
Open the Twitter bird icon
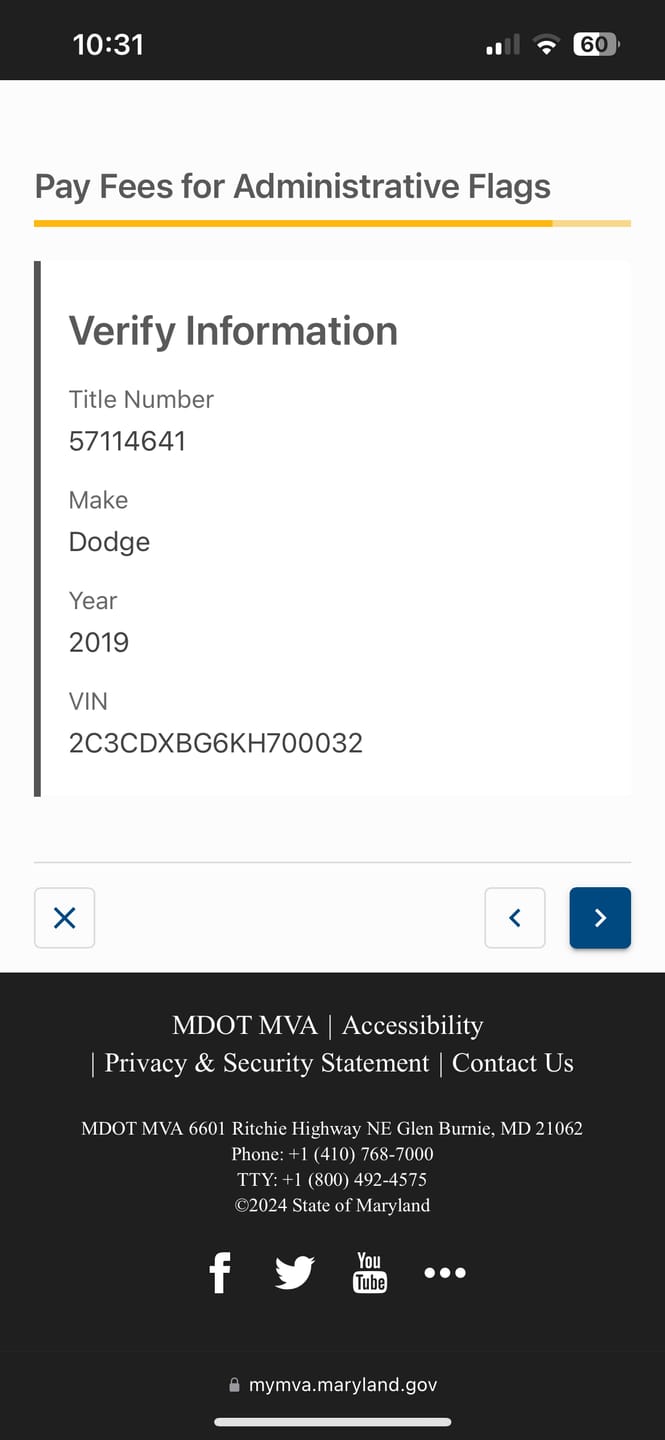(295, 1273)
